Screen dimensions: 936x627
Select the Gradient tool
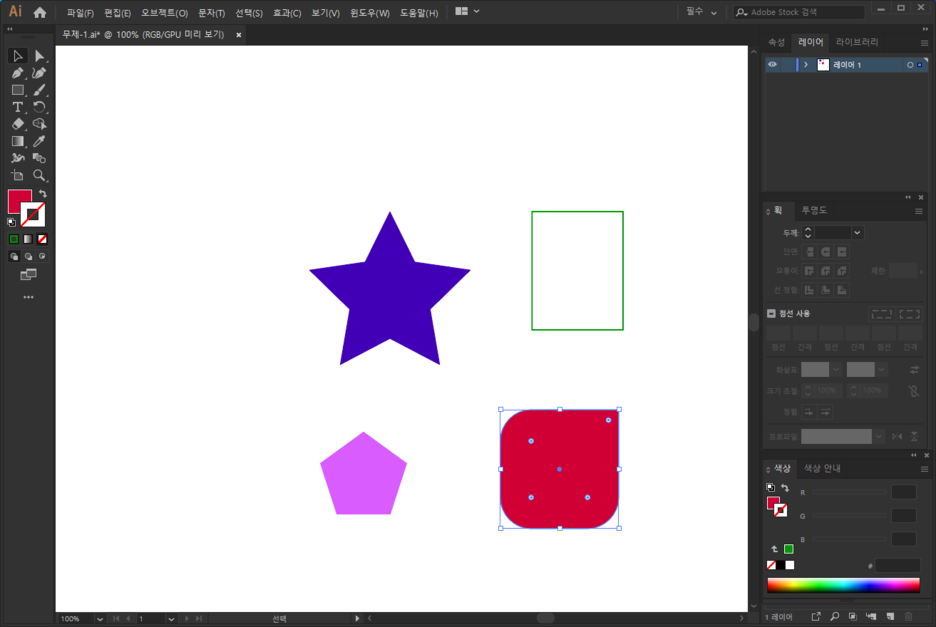(x=17, y=142)
